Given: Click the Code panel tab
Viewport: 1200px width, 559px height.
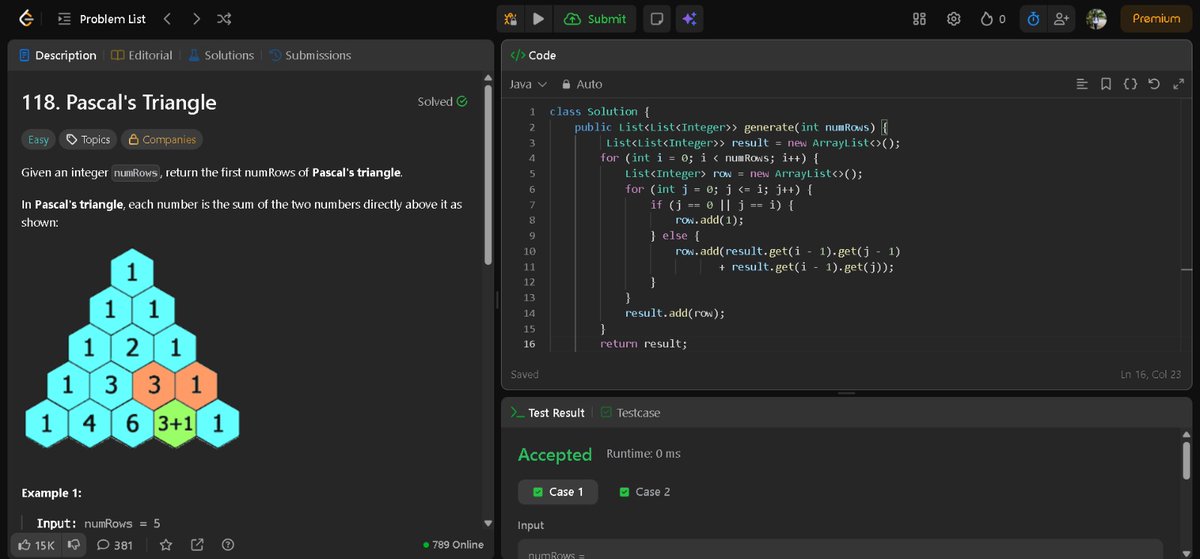Looking at the screenshot, I should [x=533, y=55].
